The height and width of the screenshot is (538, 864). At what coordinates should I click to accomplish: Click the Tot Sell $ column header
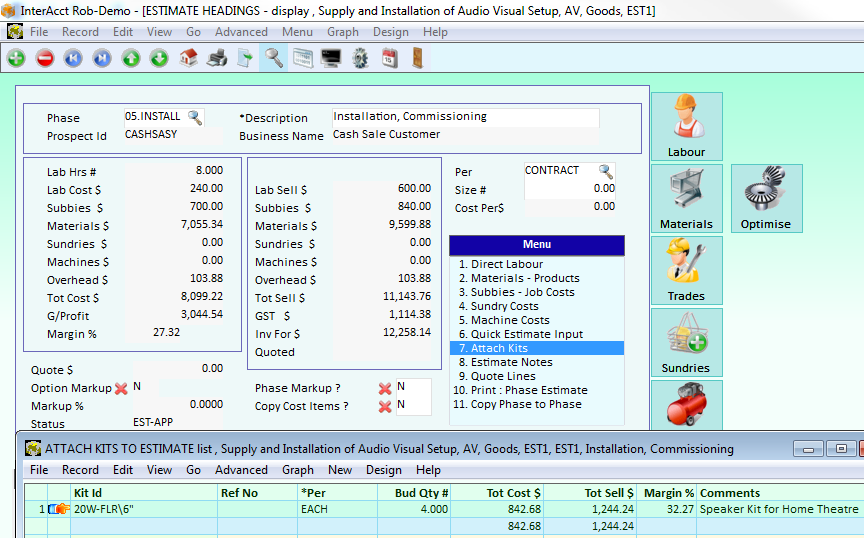click(x=590, y=493)
